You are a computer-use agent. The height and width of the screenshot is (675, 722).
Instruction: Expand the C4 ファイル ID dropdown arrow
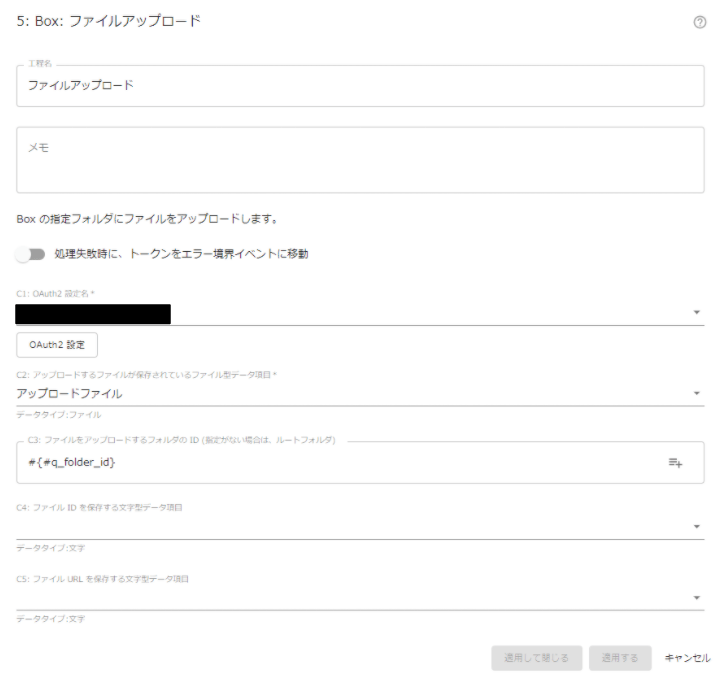[x=697, y=526]
